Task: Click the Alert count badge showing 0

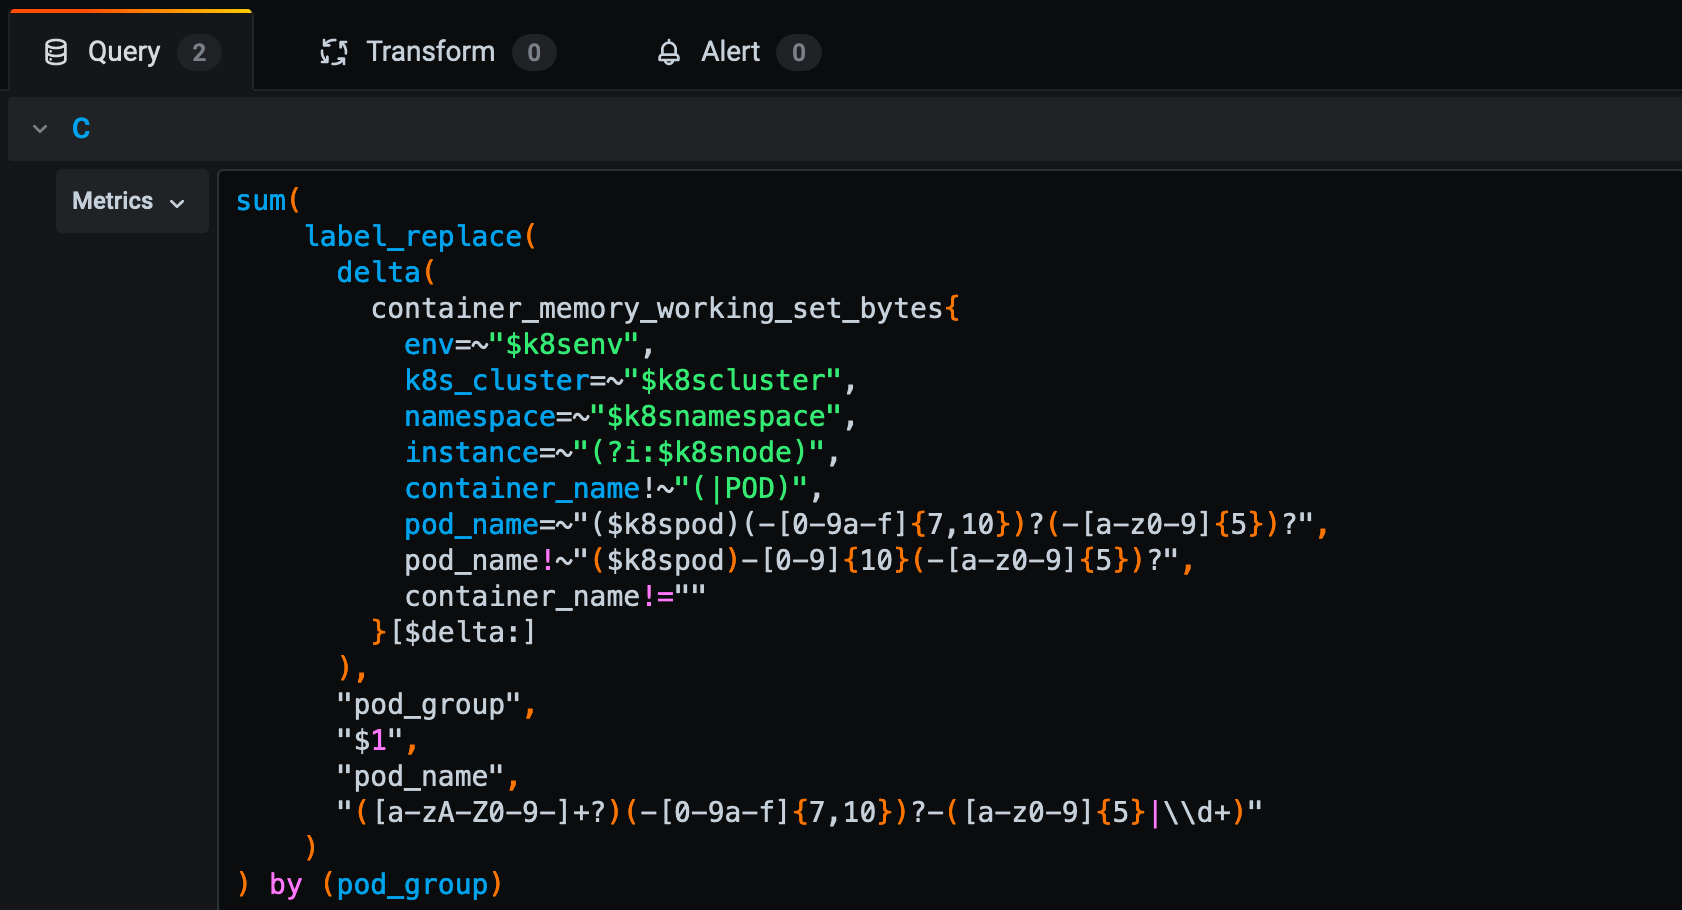Action: pos(799,53)
